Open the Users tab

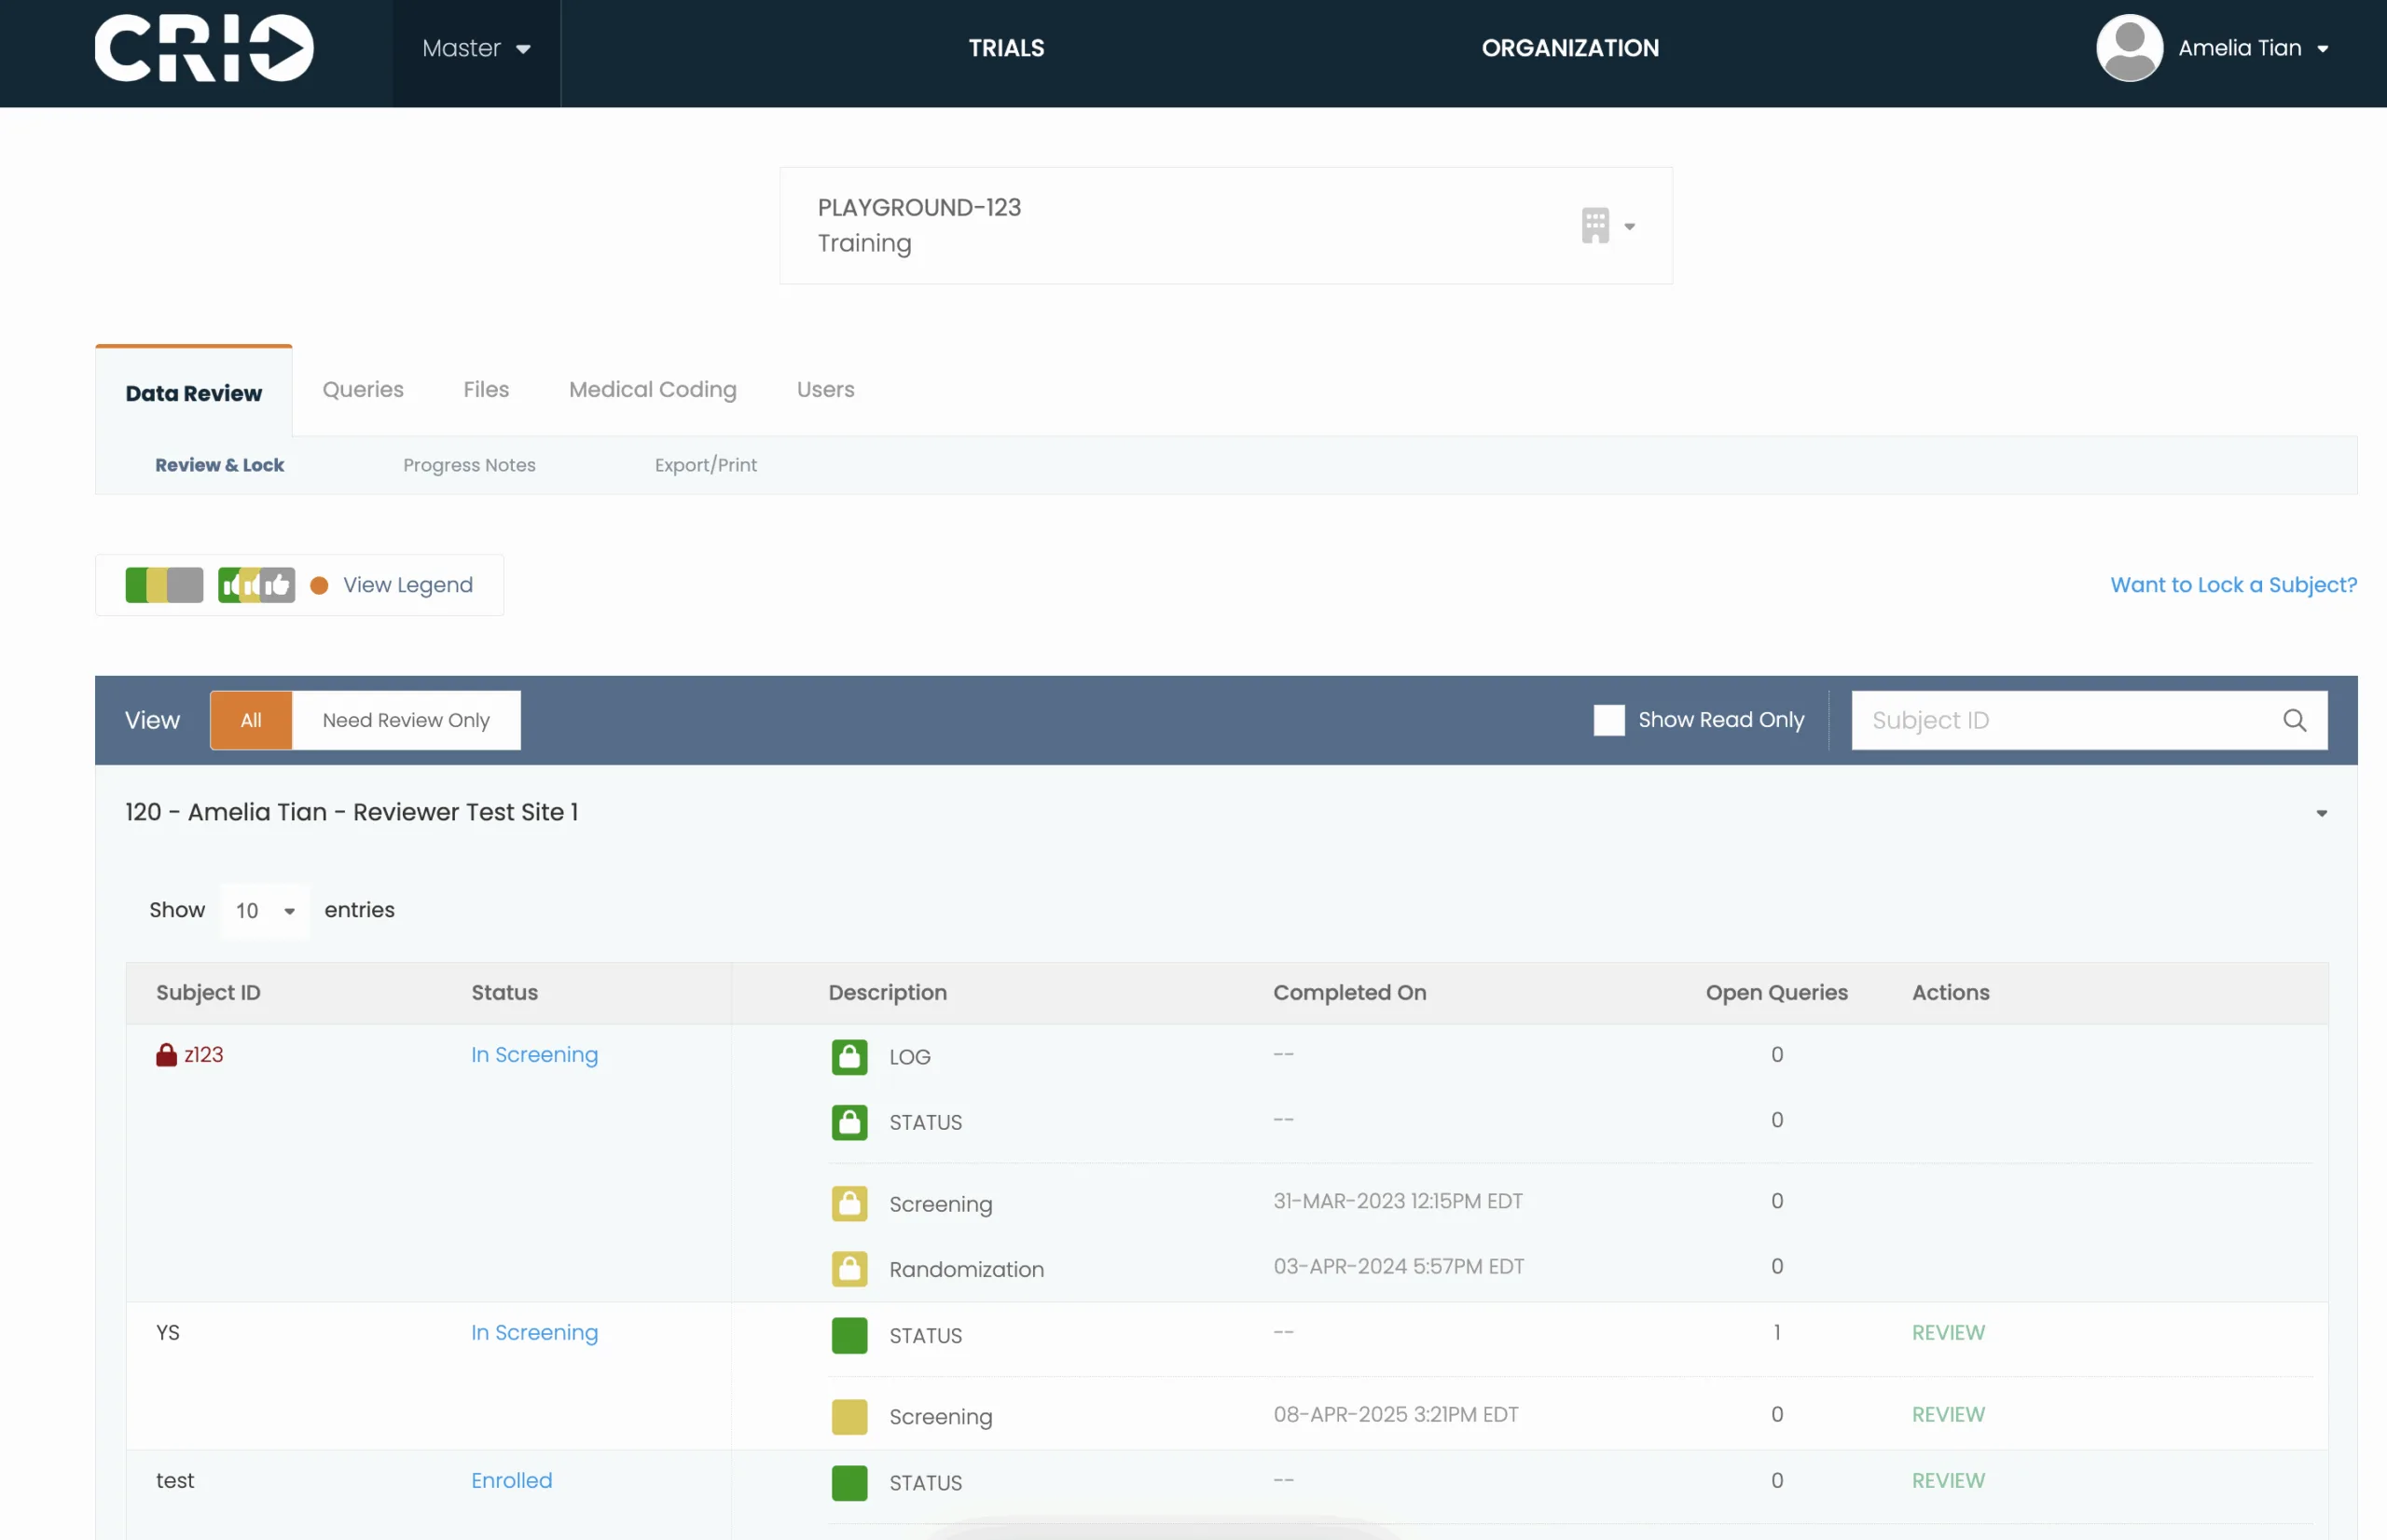[825, 389]
